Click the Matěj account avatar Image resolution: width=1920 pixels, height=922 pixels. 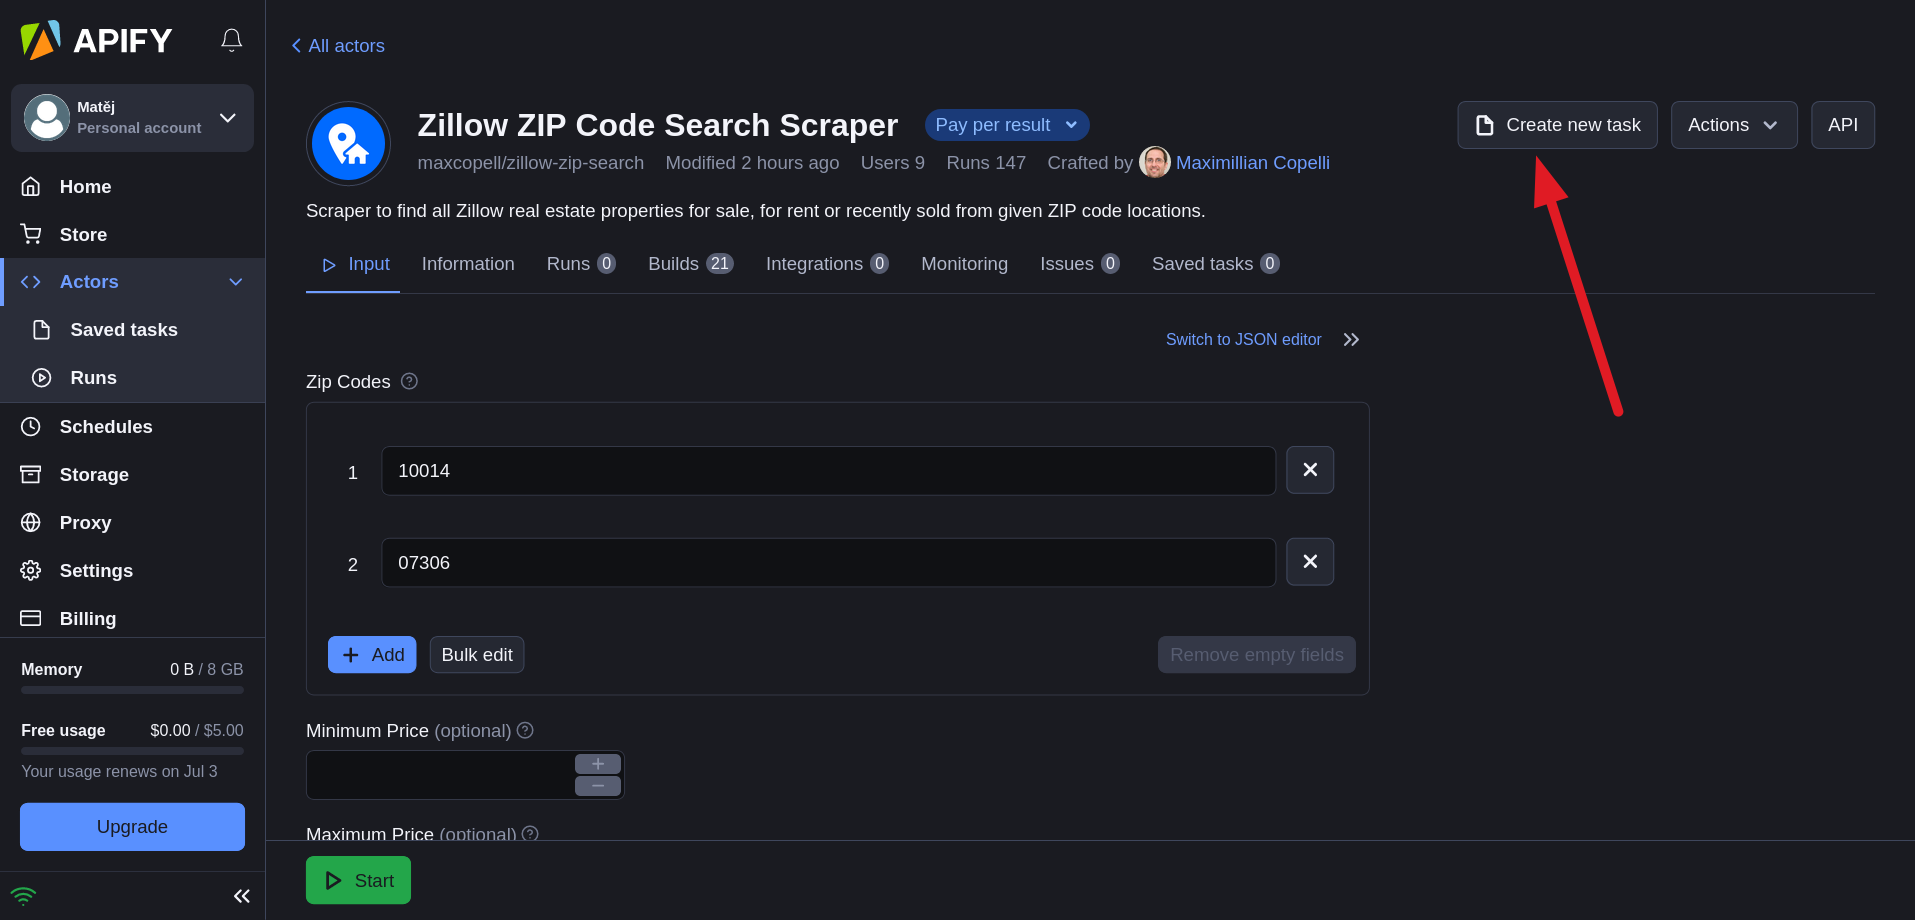pos(46,118)
